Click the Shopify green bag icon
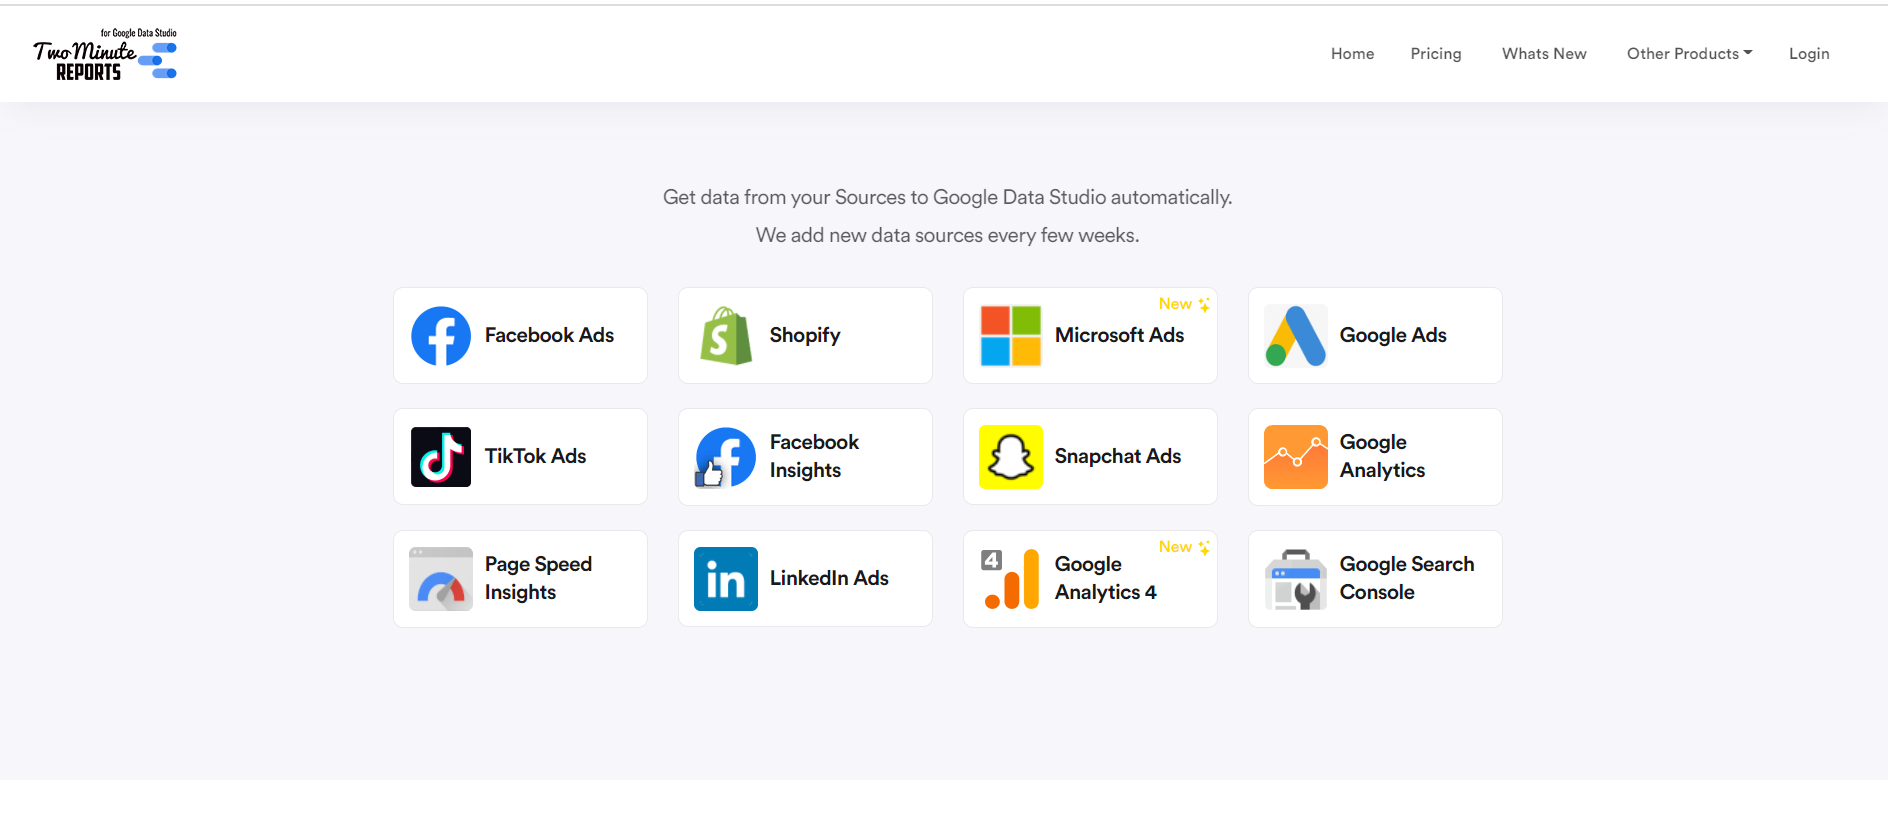Image resolution: width=1888 pixels, height=826 pixels. (726, 336)
